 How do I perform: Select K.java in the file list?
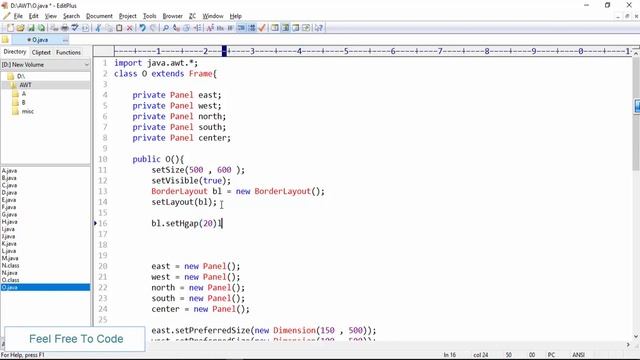tap(9, 244)
